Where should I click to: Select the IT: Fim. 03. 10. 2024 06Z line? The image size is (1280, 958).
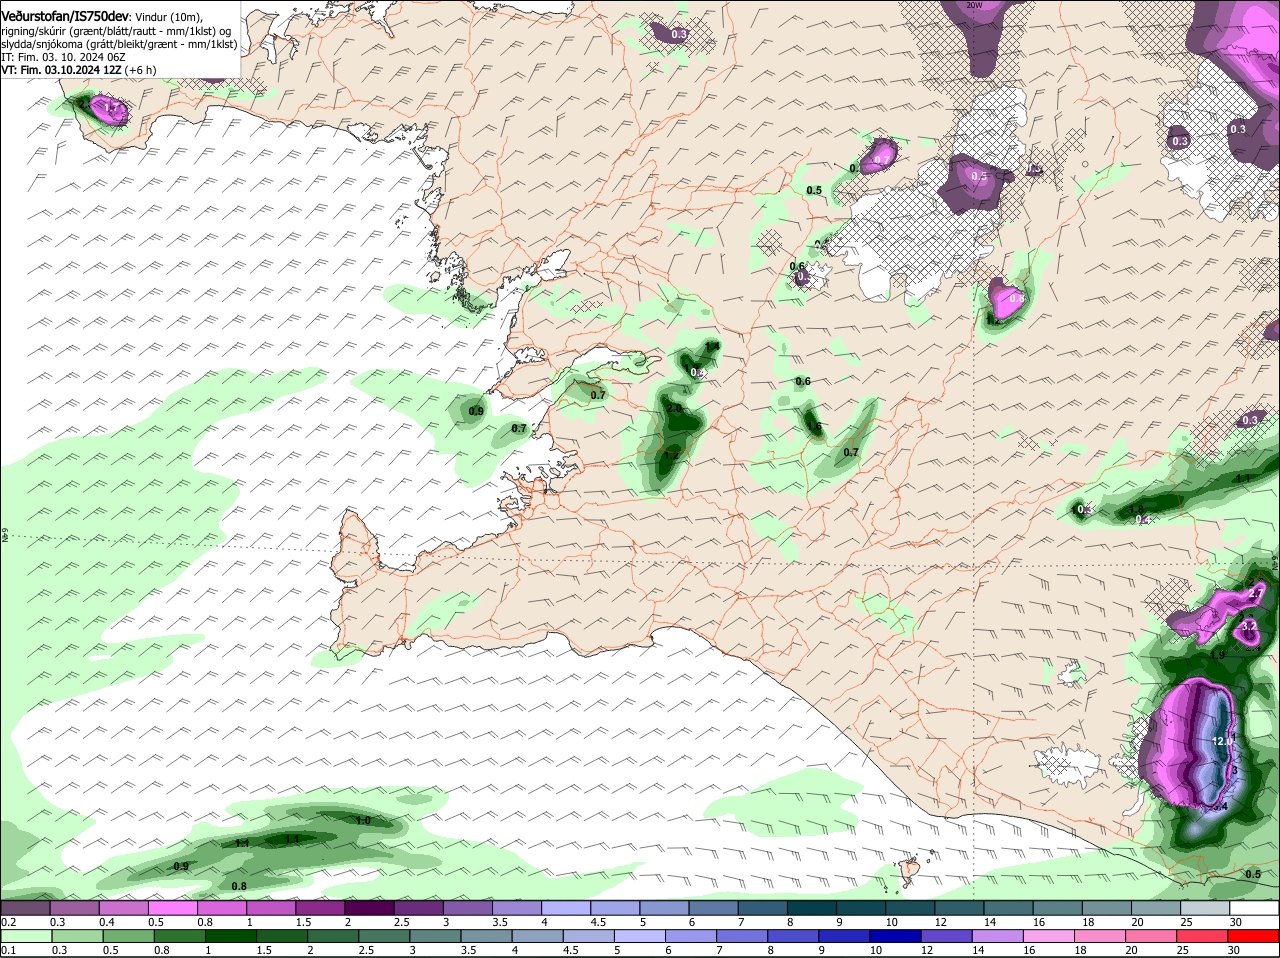pyautogui.click(x=63, y=58)
